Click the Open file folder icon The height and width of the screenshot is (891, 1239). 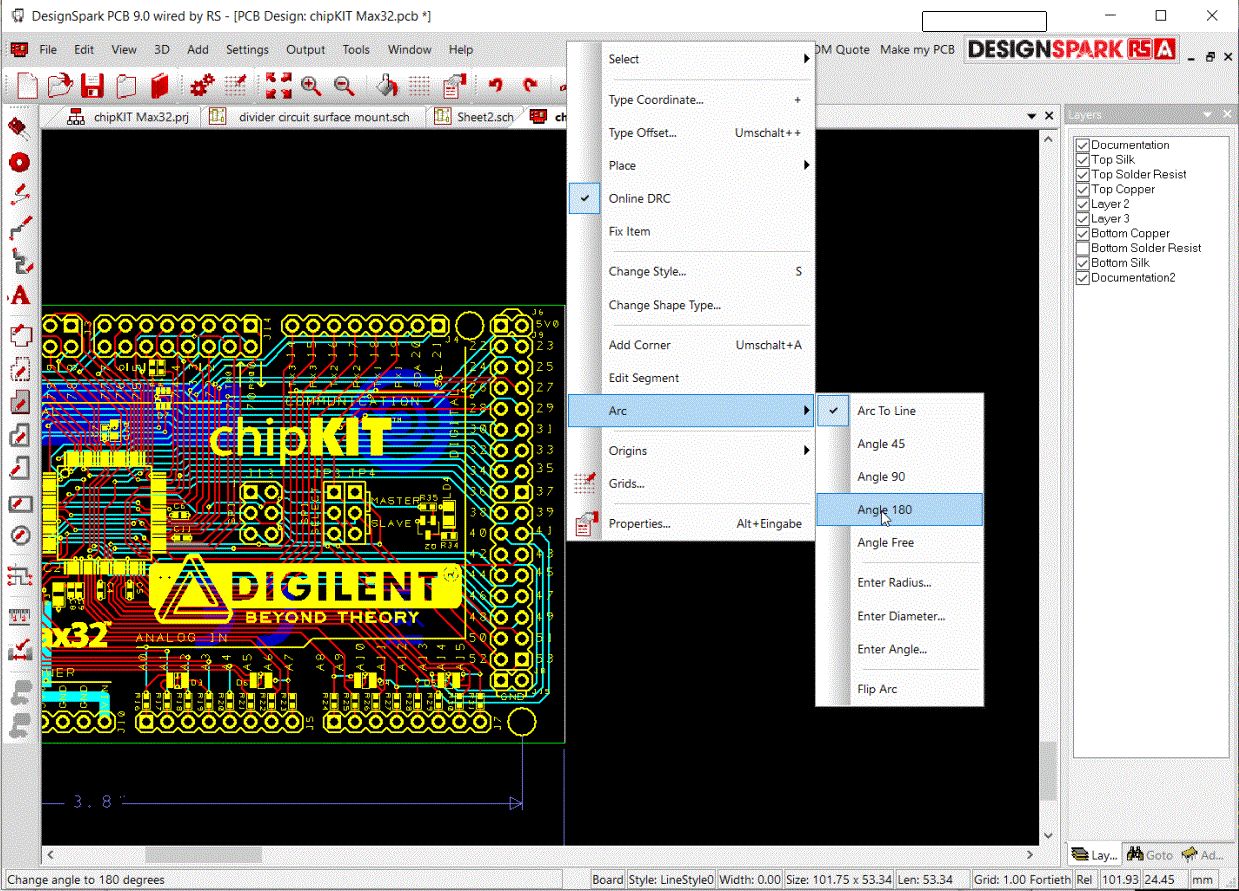pyautogui.click(x=60, y=85)
